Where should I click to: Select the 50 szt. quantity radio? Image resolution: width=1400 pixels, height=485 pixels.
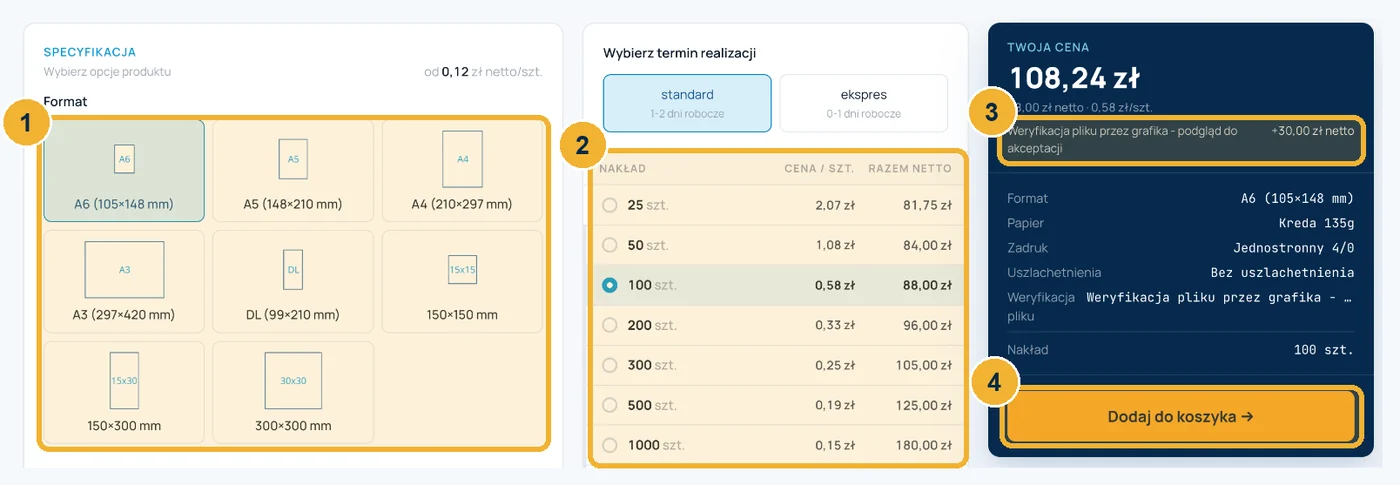610,245
